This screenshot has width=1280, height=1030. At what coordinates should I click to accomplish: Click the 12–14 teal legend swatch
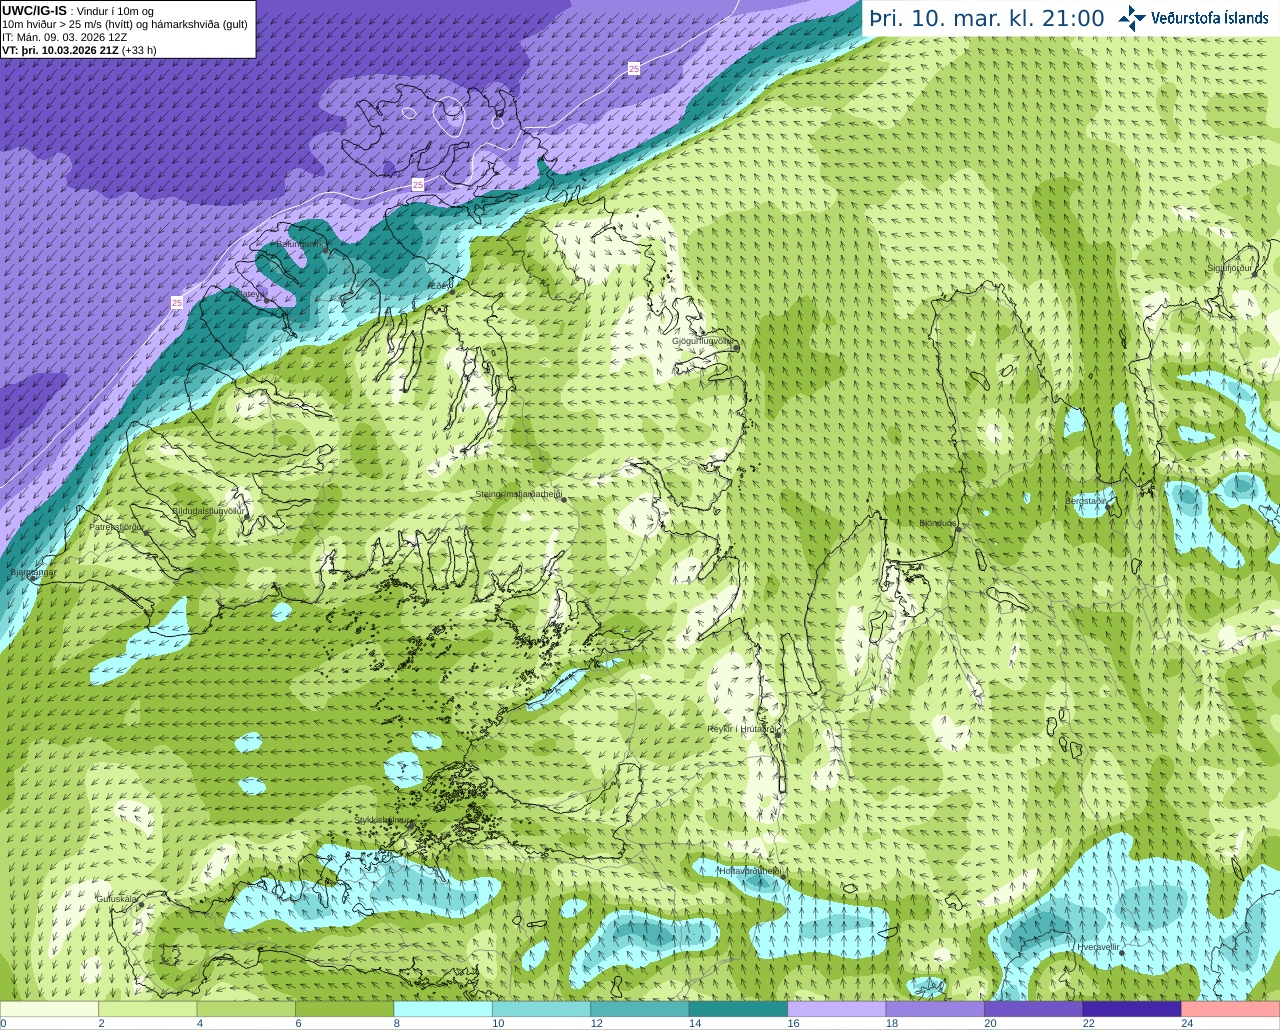tap(640, 1009)
